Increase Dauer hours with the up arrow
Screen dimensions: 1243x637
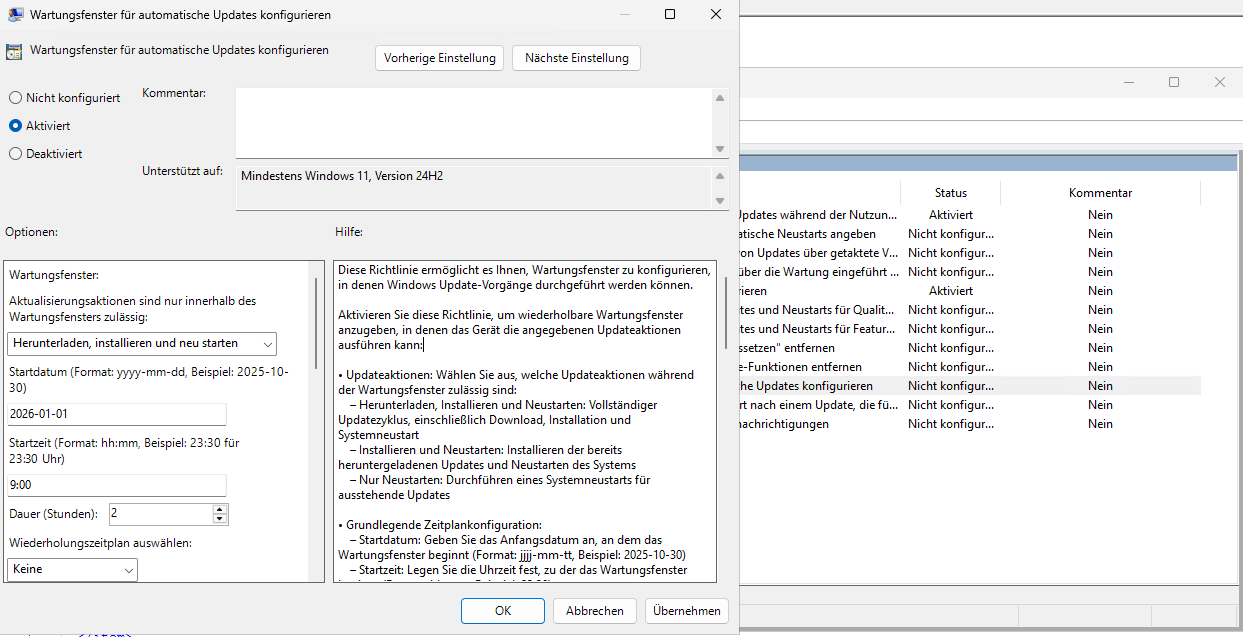pyautogui.click(x=221, y=509)
